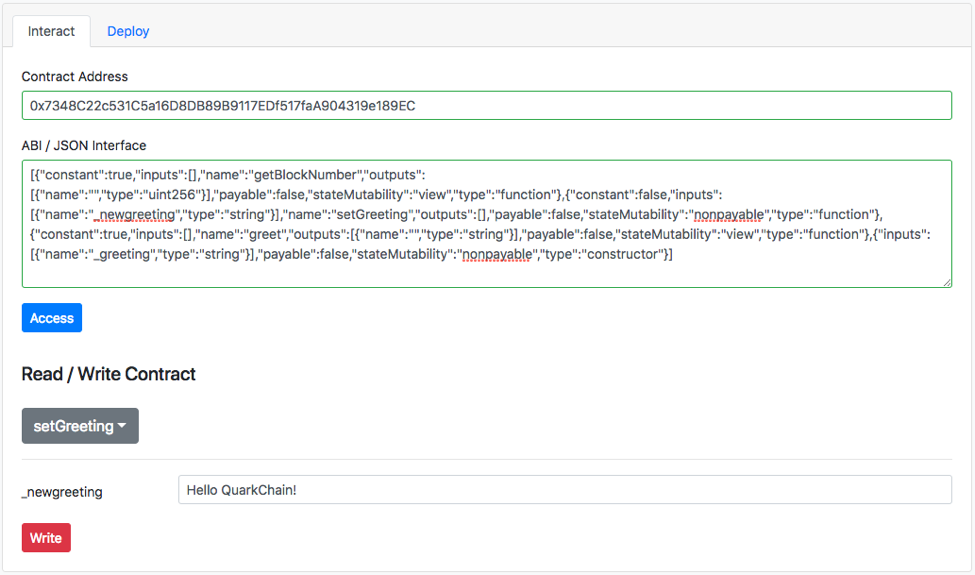
Task: Click the _newgreeting parameter label
Action: click(62, 491)
